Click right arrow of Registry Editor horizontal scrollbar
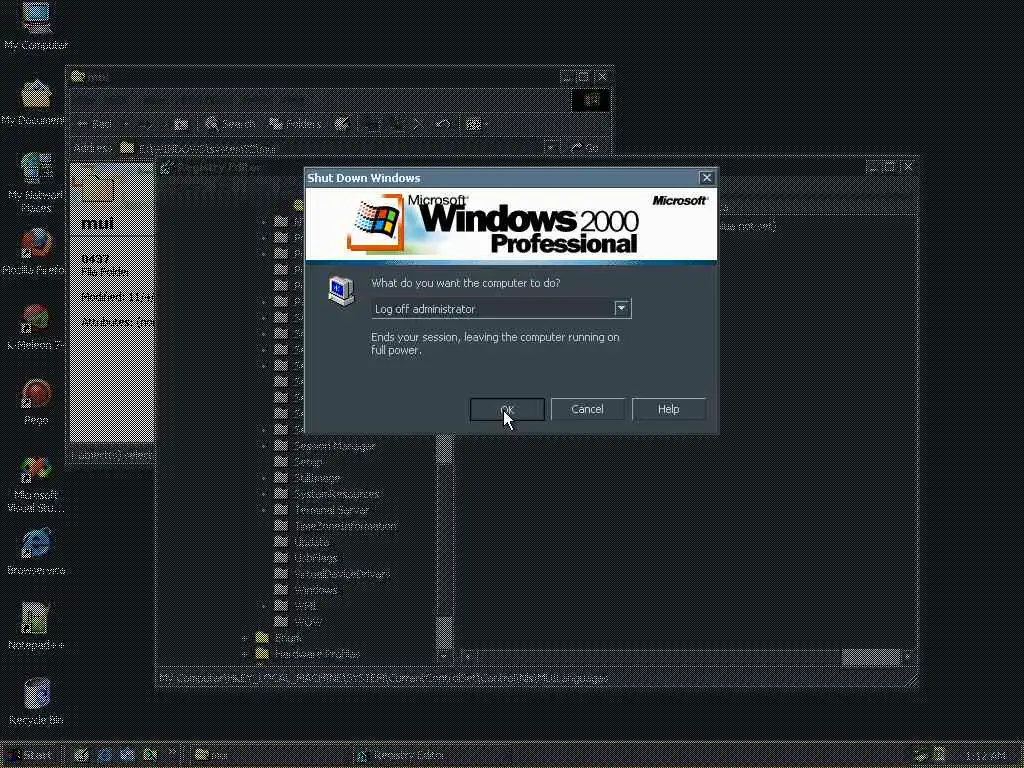 (x=907, y=656)
